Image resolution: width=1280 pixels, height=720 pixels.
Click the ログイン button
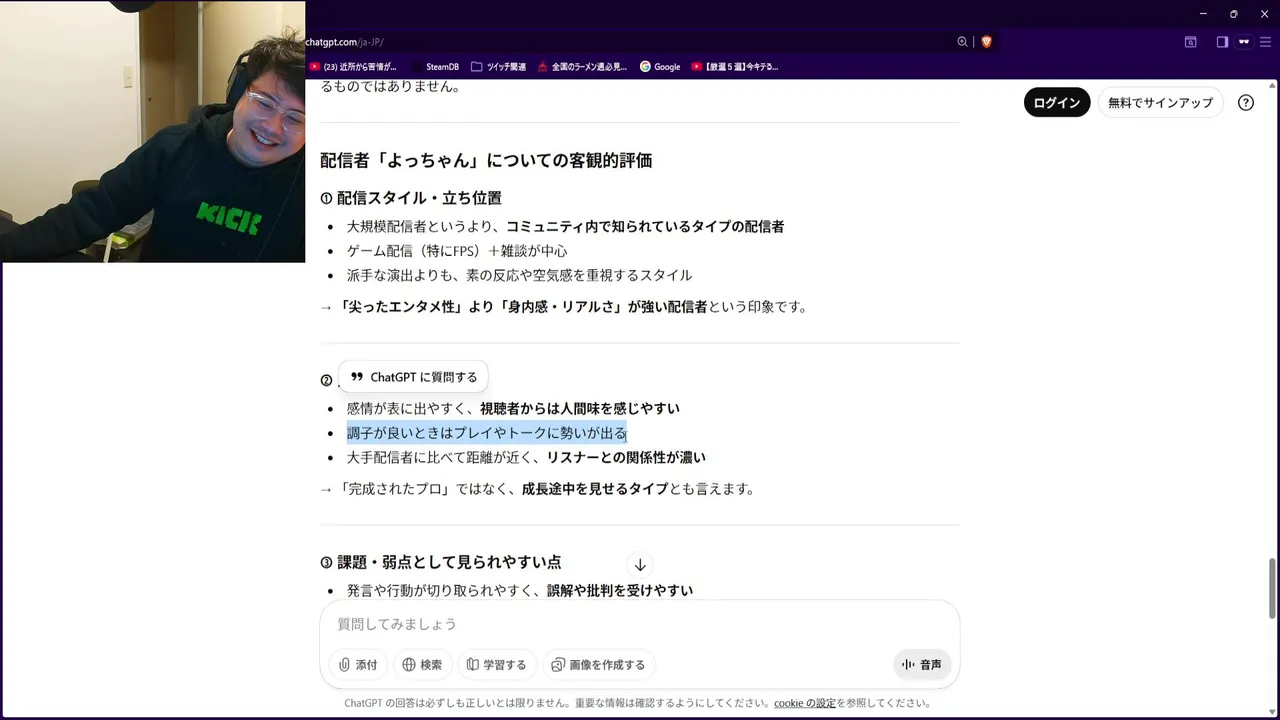pos(1057,102)
